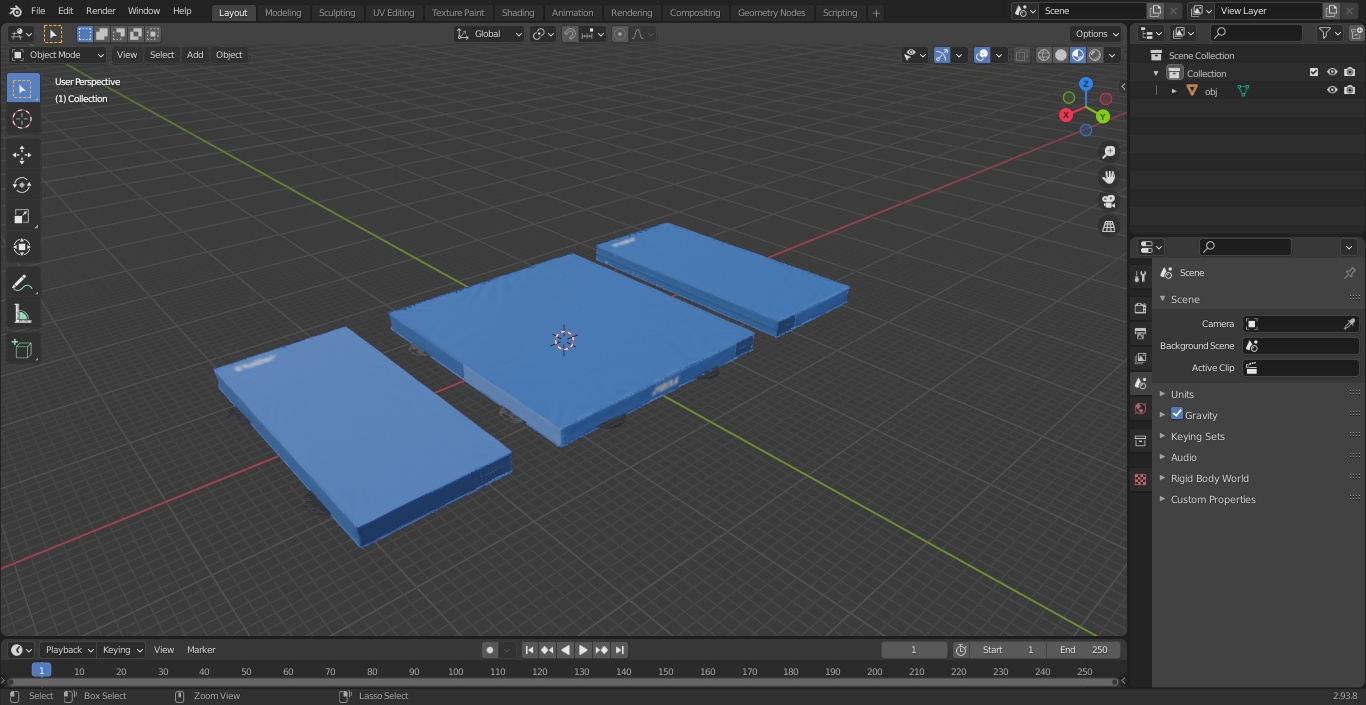Click current frame number field
This screenshot has height=705, width=1366.
913,650
